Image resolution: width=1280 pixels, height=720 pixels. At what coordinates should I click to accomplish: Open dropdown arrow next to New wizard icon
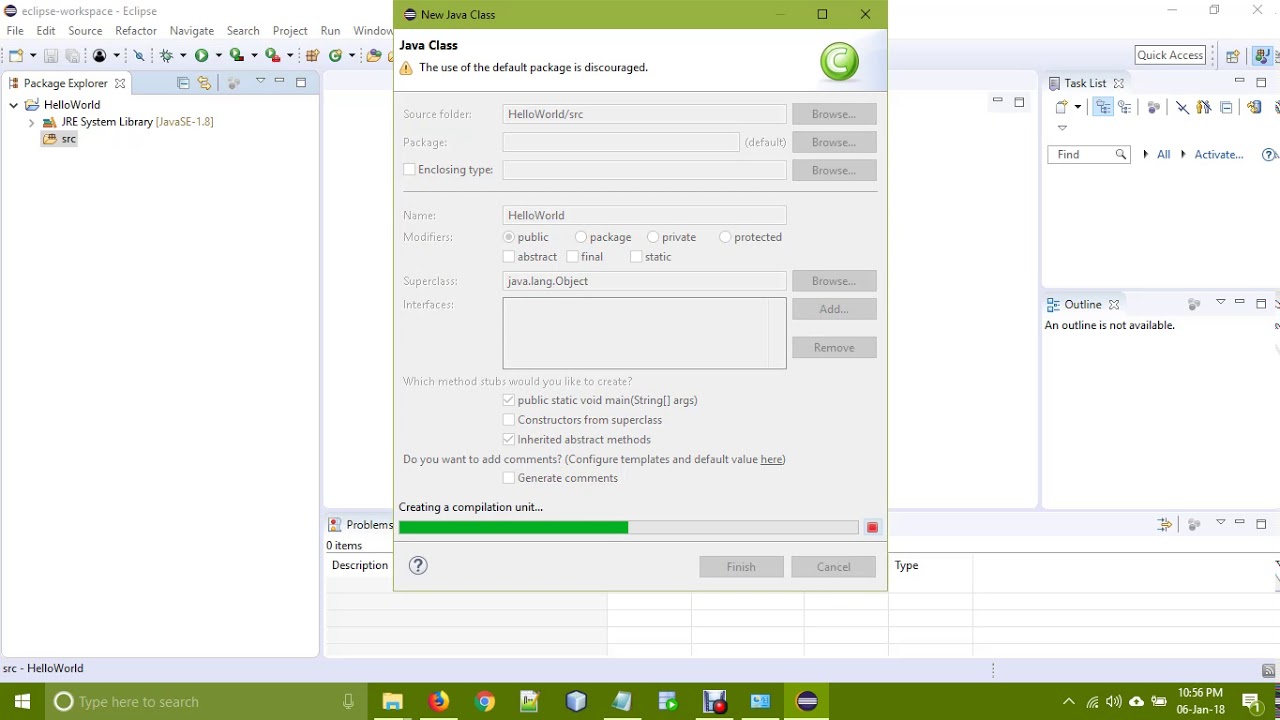[33, 56]
